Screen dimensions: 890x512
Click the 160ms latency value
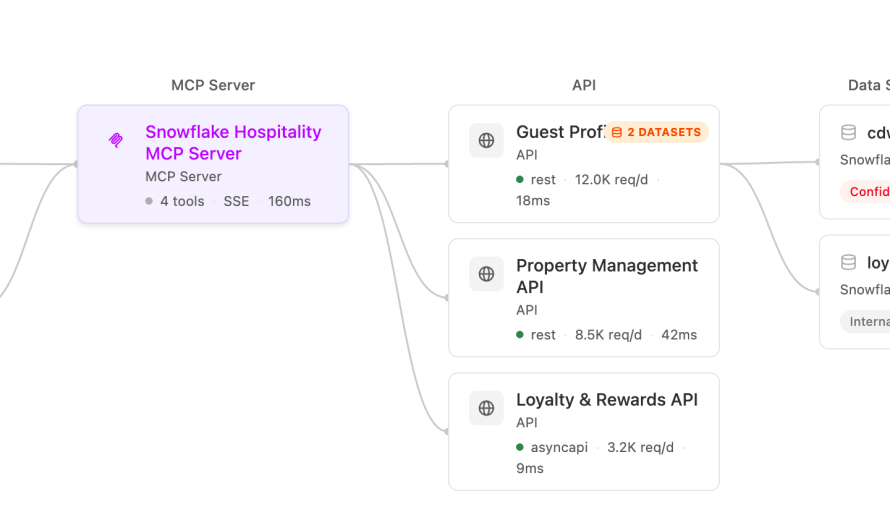point(289,202)
